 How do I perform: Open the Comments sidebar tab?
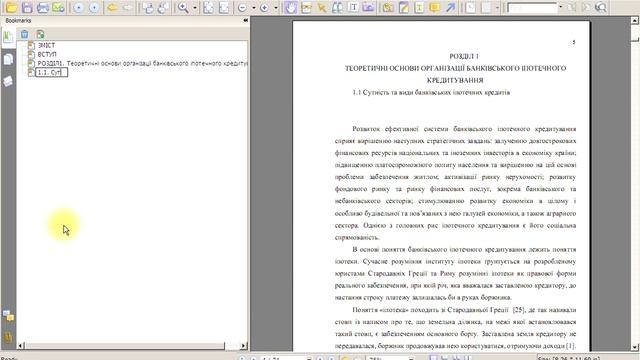click(8, 315)
